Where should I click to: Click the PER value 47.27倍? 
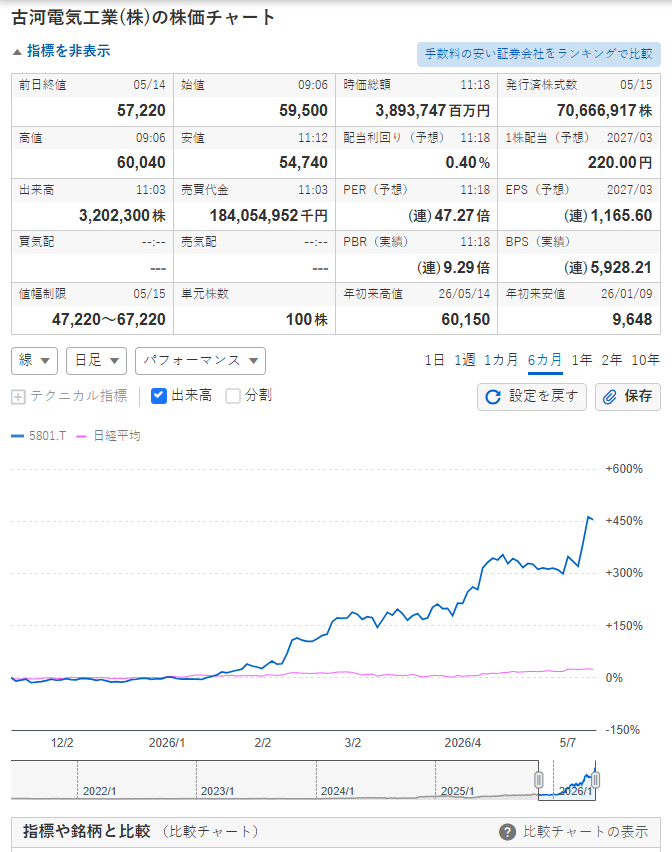coord(449,216)
